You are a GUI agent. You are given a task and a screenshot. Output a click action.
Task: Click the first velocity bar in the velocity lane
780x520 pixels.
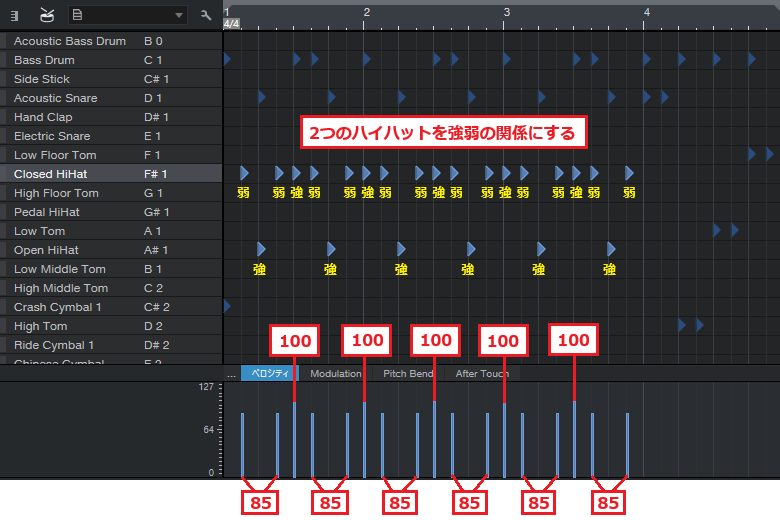pyautogui.click(x=242, y=444)
